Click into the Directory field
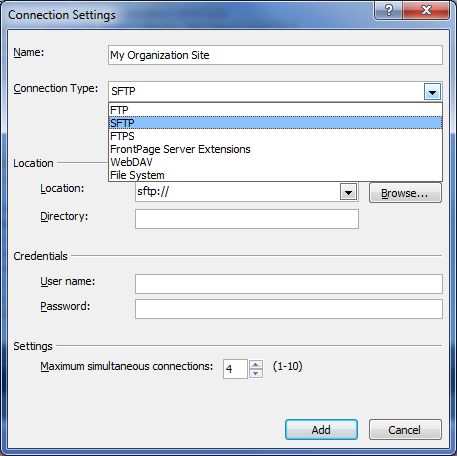Viewport: 457px width, 456px height. [247, 219]
